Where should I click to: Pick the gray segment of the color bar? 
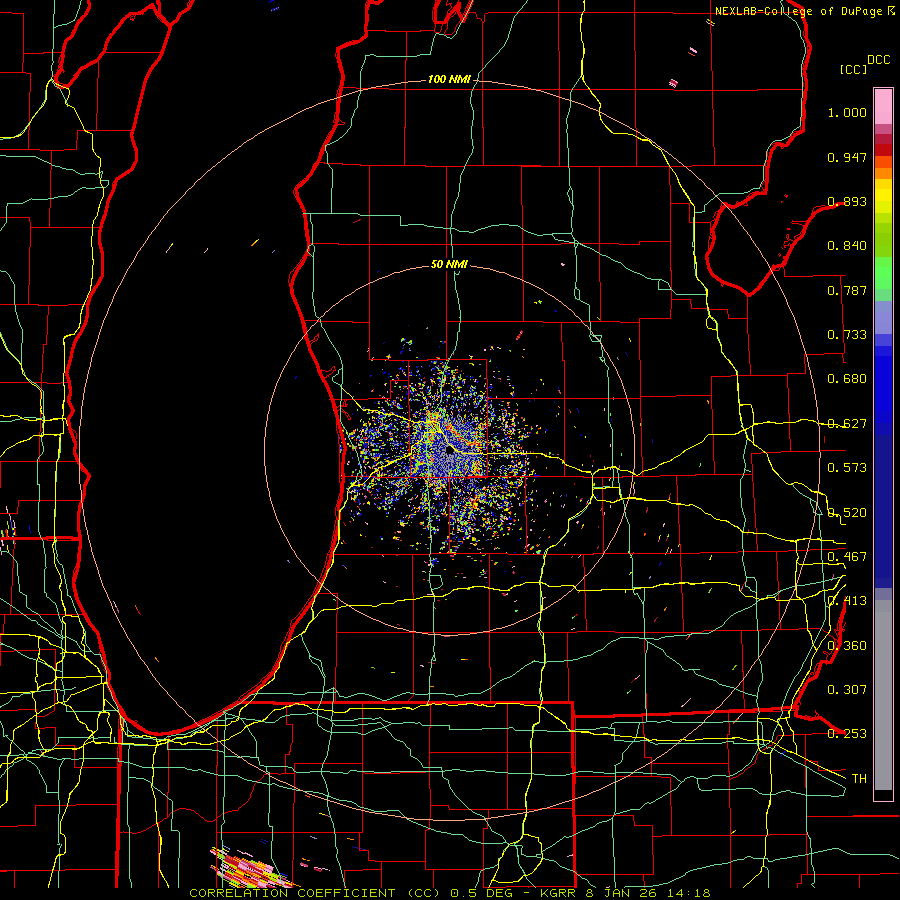[x=883, y=695]
